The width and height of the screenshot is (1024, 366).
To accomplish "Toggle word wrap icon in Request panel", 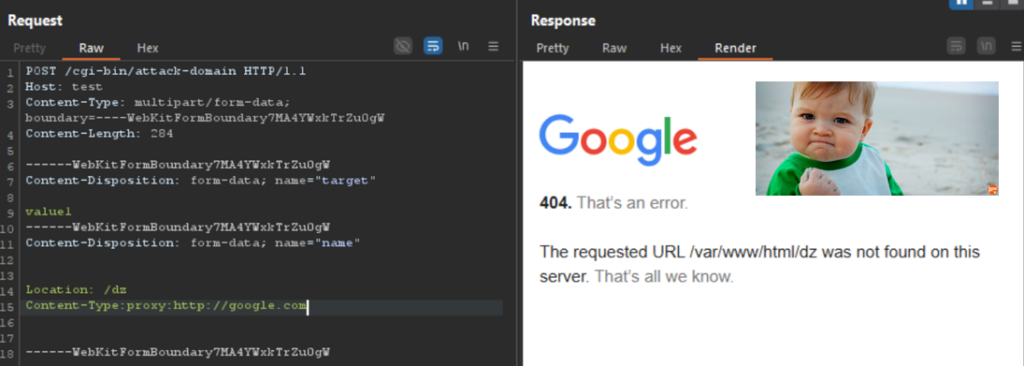I will [433, 46].
